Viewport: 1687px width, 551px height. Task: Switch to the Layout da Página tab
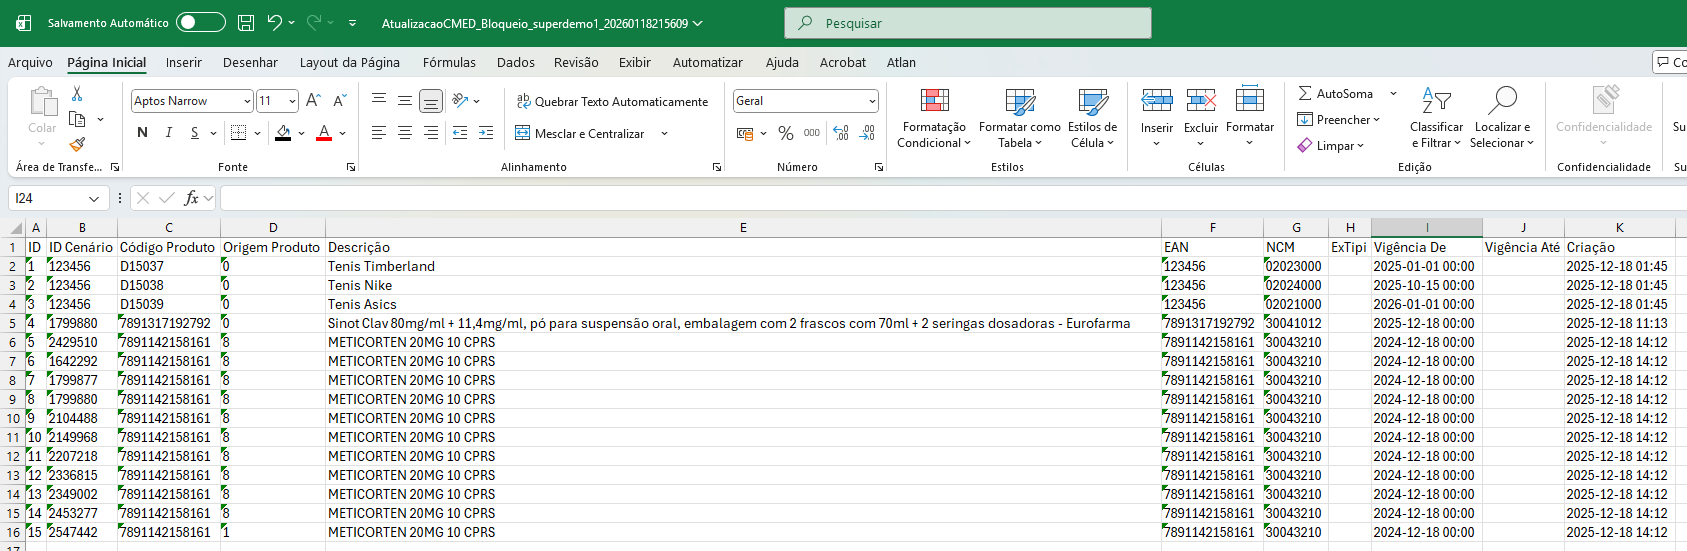(350, 62)
